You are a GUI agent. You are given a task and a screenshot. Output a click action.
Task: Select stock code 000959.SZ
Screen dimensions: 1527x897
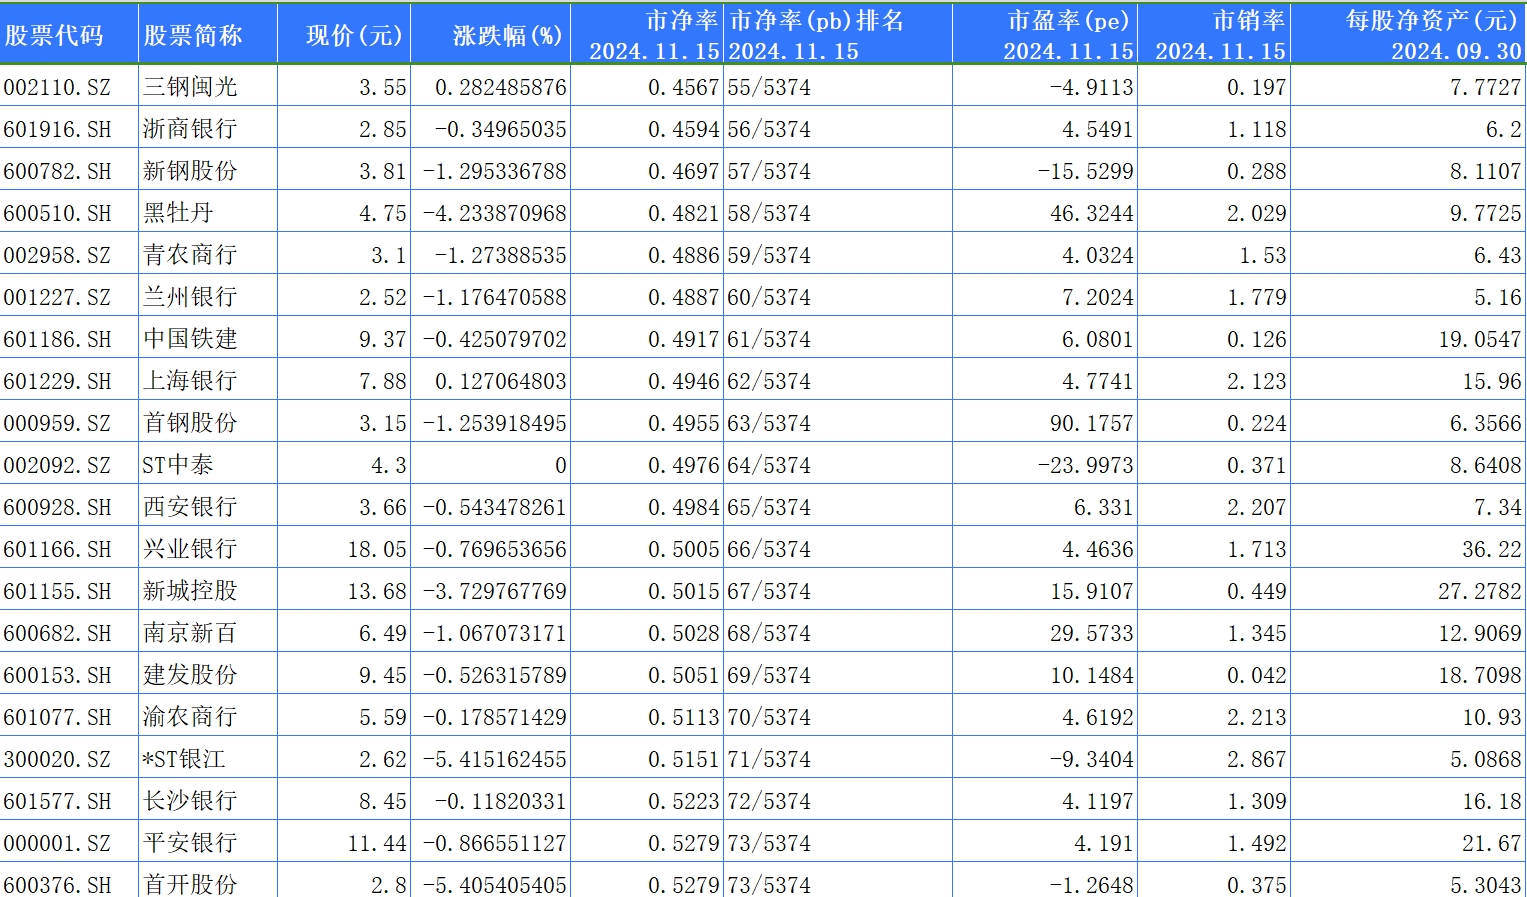(57, 424)
